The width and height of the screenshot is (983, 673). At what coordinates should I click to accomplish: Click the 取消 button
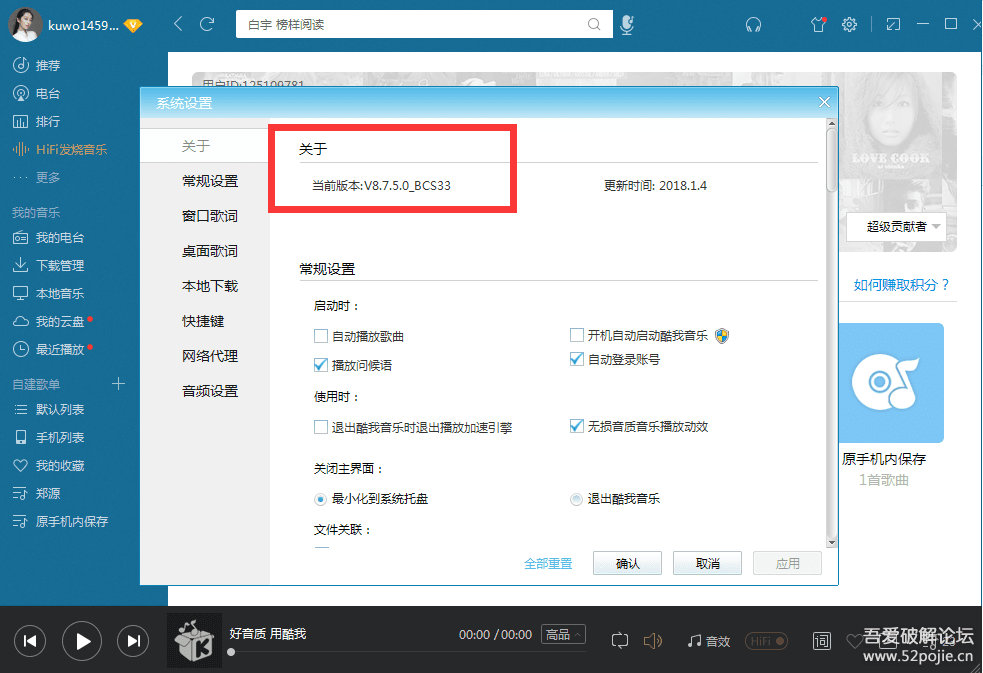[708, 563]
